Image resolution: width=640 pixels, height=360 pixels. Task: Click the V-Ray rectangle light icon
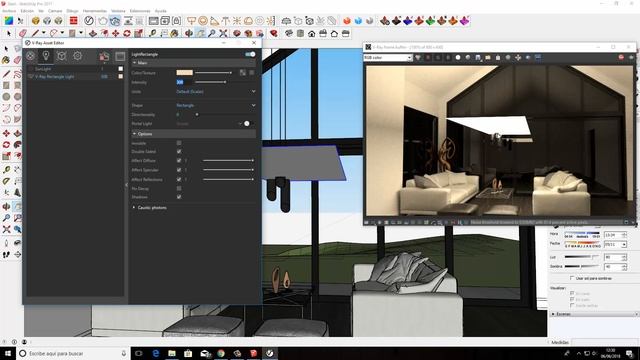point(191,20)
